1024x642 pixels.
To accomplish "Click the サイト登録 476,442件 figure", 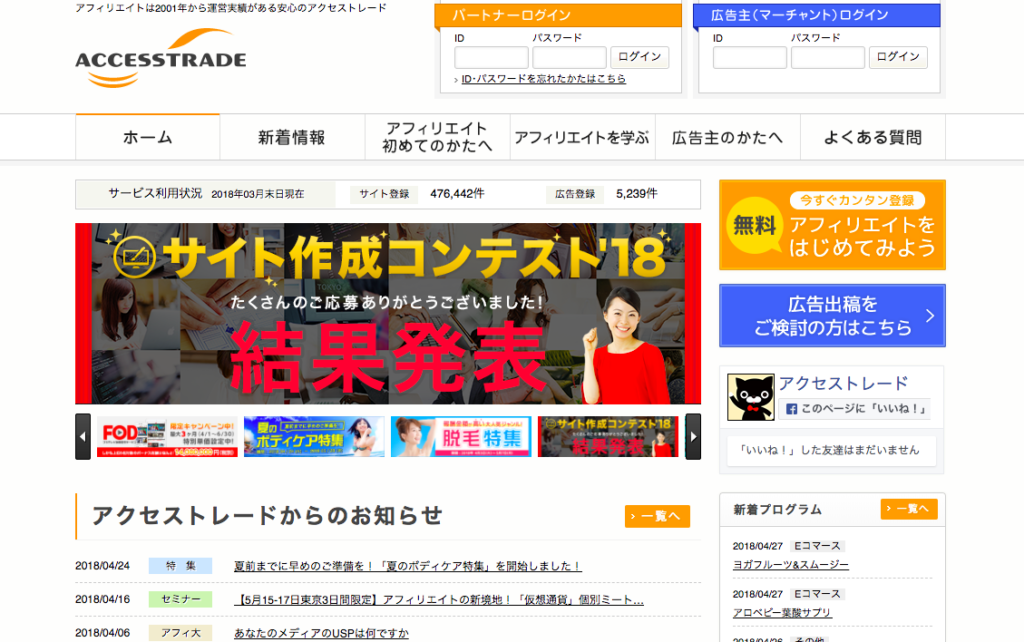I will coord(457,194).
